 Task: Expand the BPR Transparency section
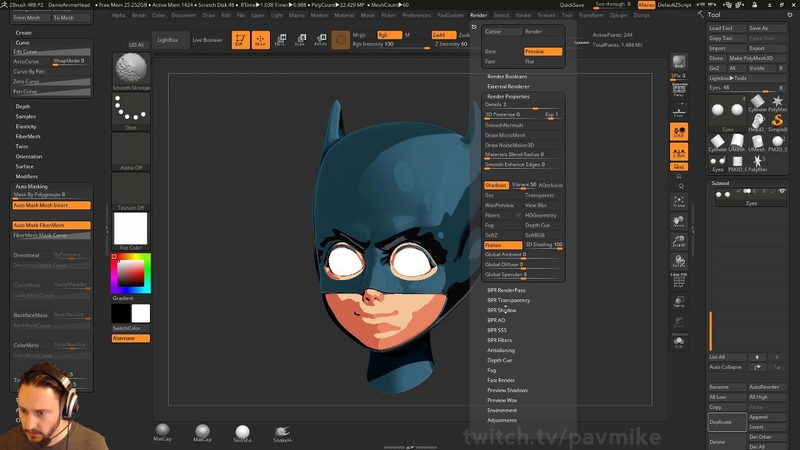click(x=508, y=300)
